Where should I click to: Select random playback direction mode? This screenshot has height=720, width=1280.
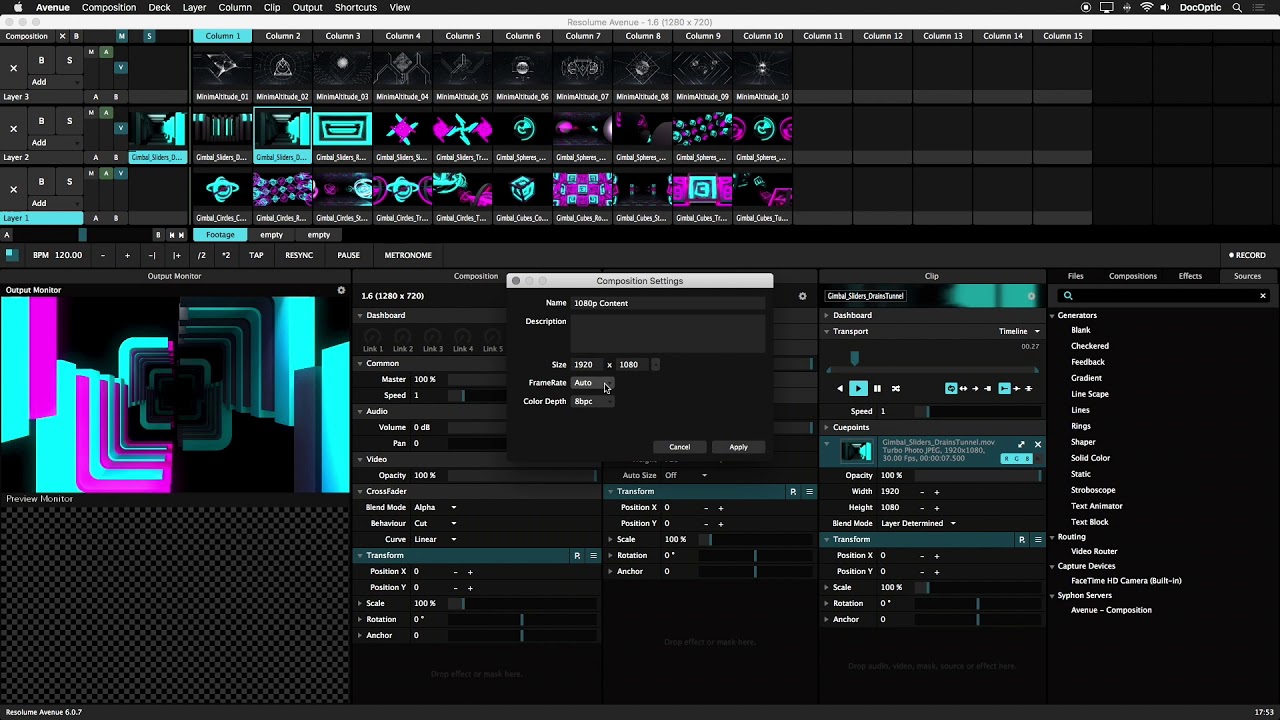896,388
